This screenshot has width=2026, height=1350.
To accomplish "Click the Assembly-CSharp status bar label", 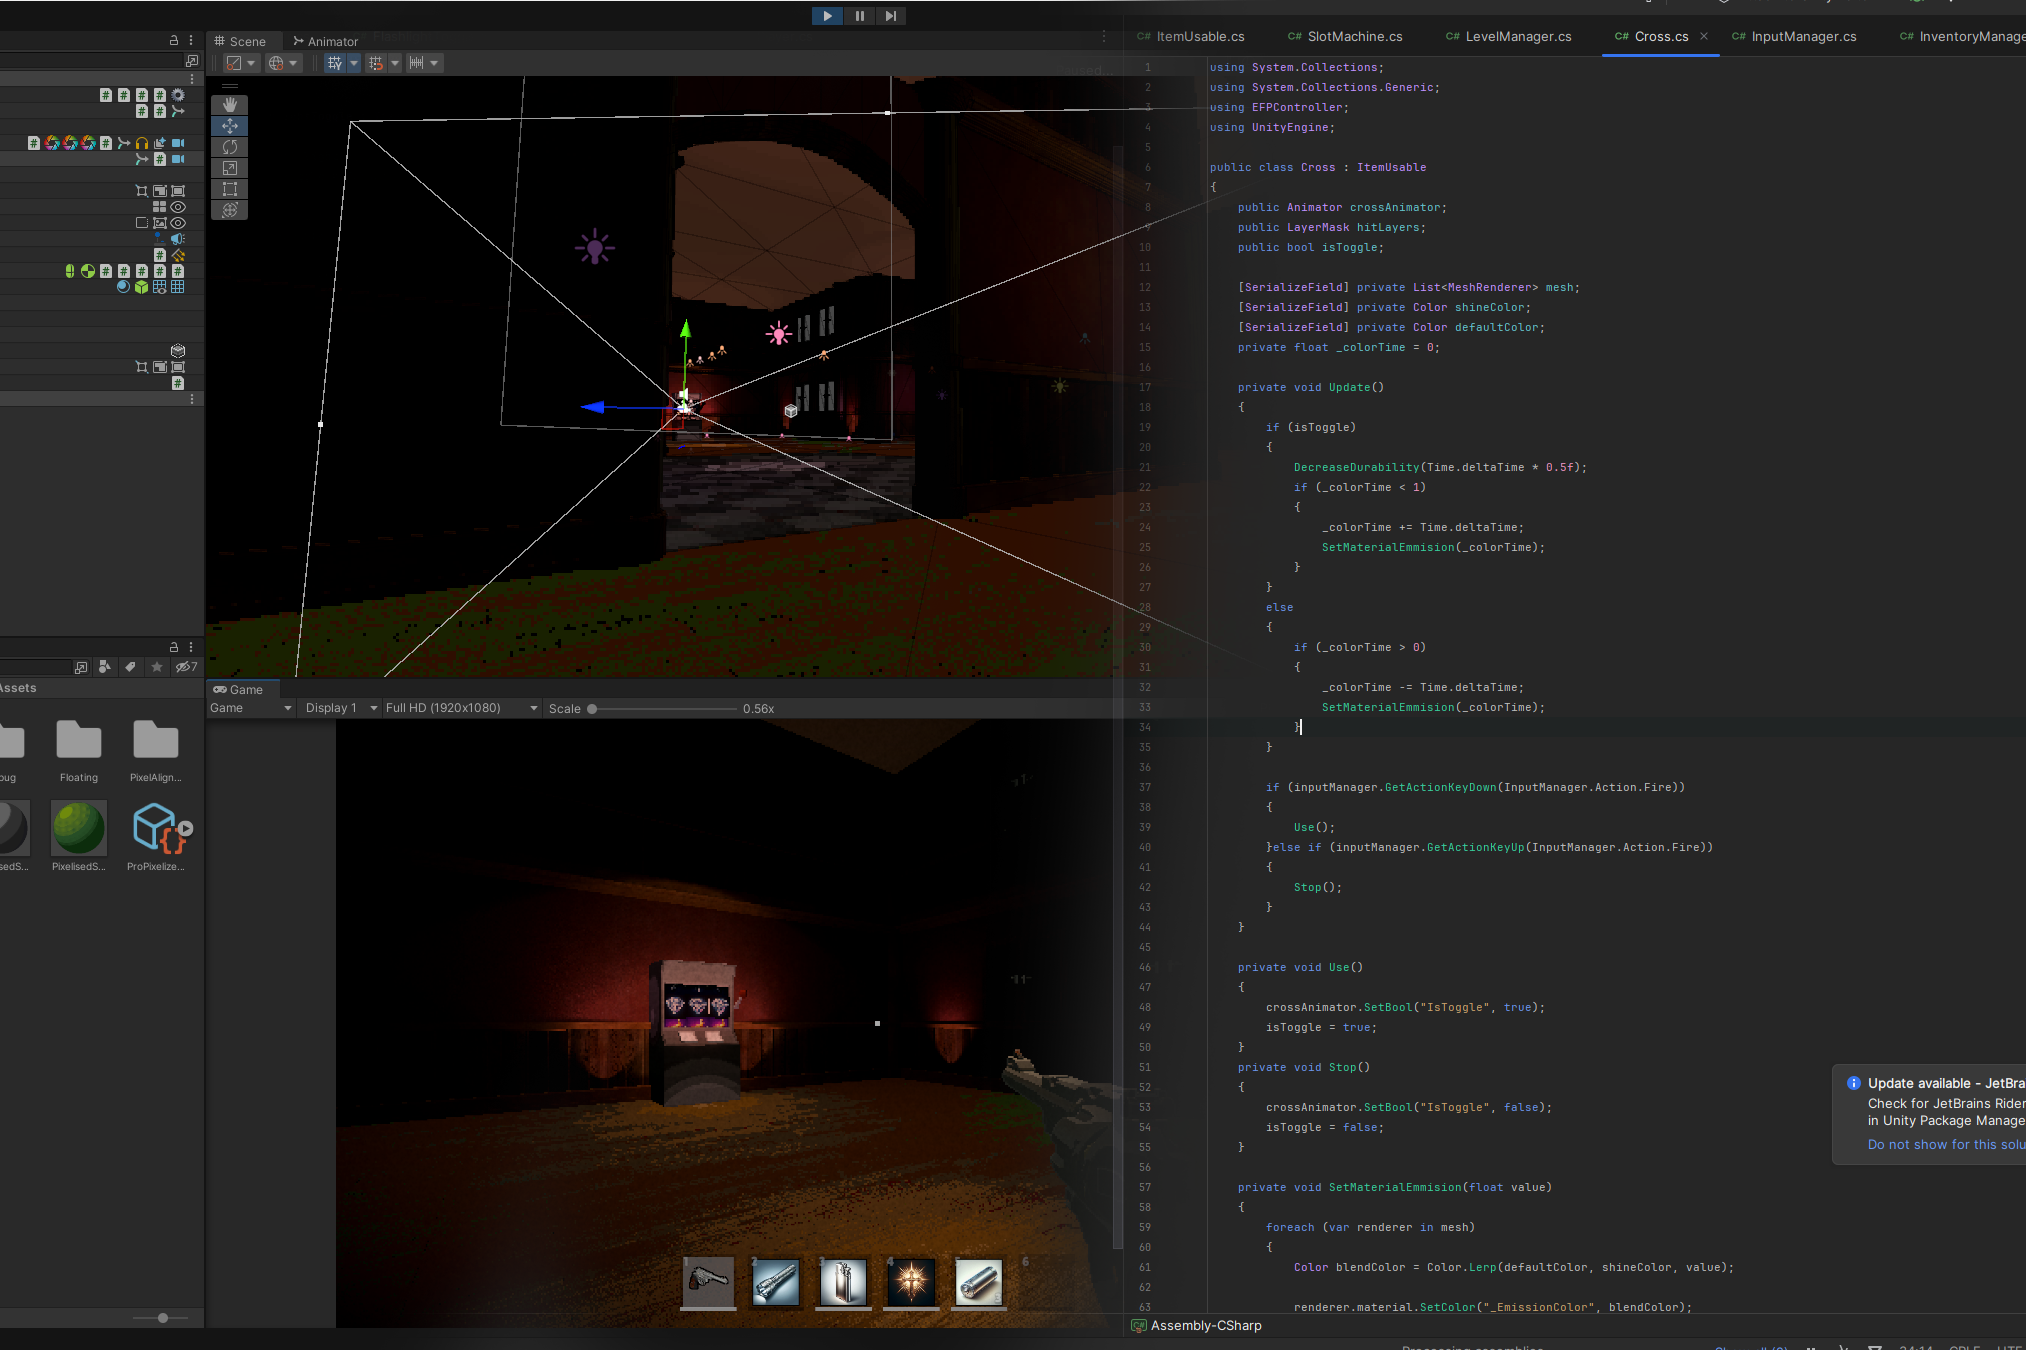I will tap(1205, 1326).
